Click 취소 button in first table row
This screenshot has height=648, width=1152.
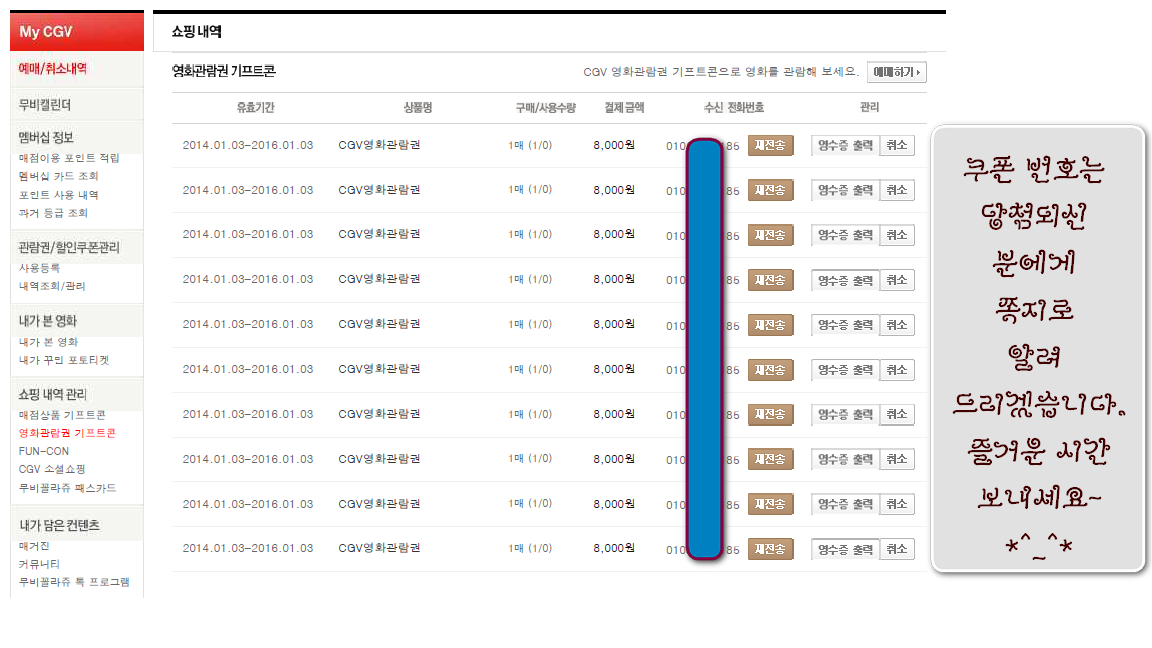(x=896, y=145)
